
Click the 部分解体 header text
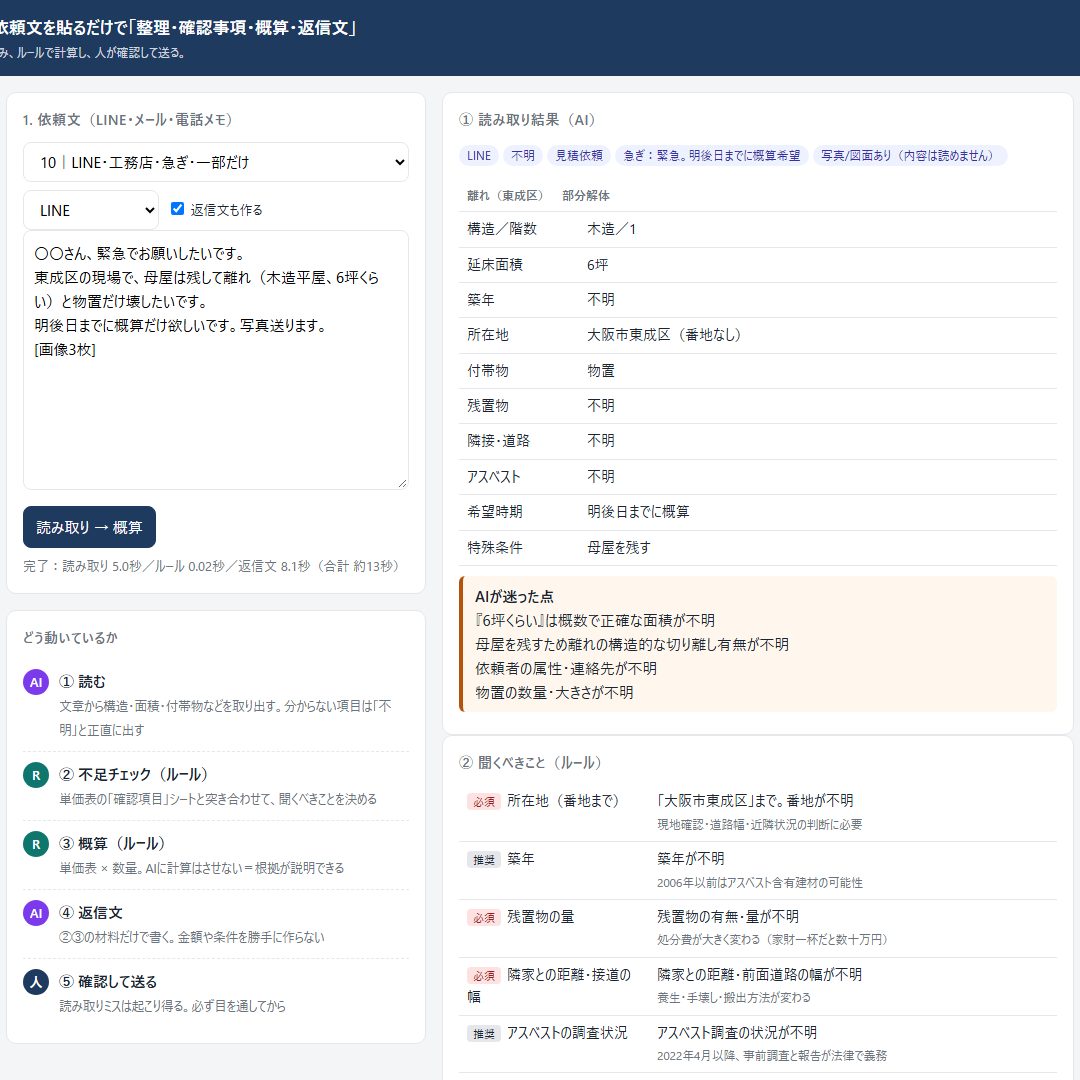pyautogui.click(x=586, y=196)
